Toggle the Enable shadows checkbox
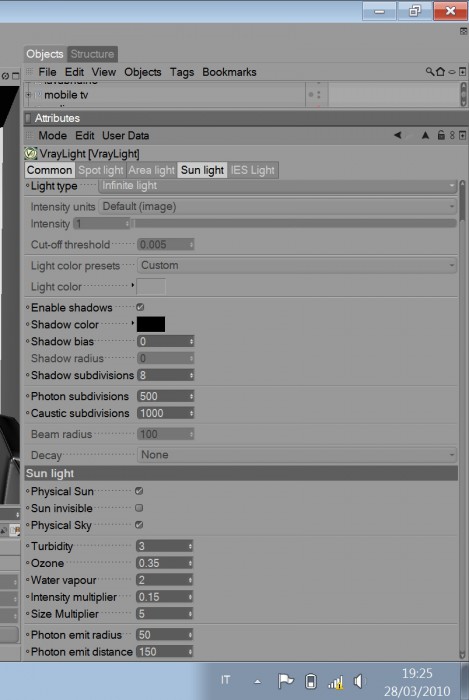Viewport: 469px width, 700px height. (140, 307)
